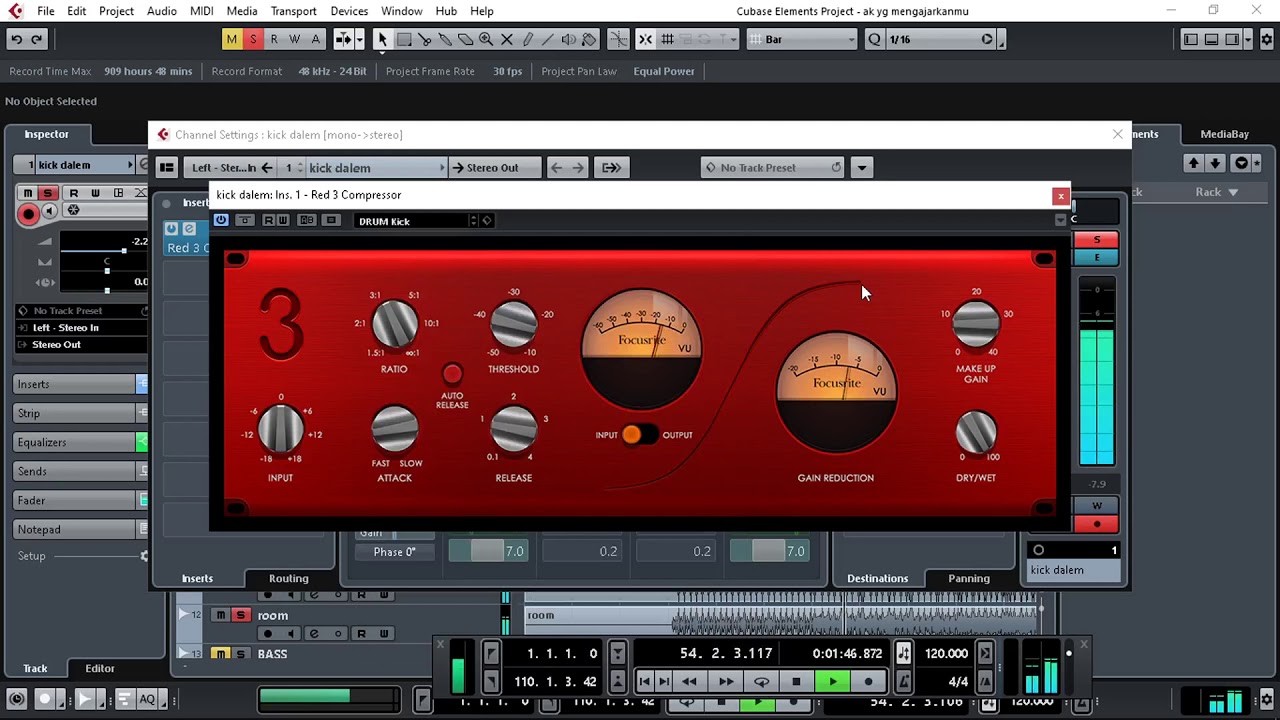The width and height of the screenshot is (1280, 720).
Task: Select the Play speaker tool
Action: tap(569, 39)
